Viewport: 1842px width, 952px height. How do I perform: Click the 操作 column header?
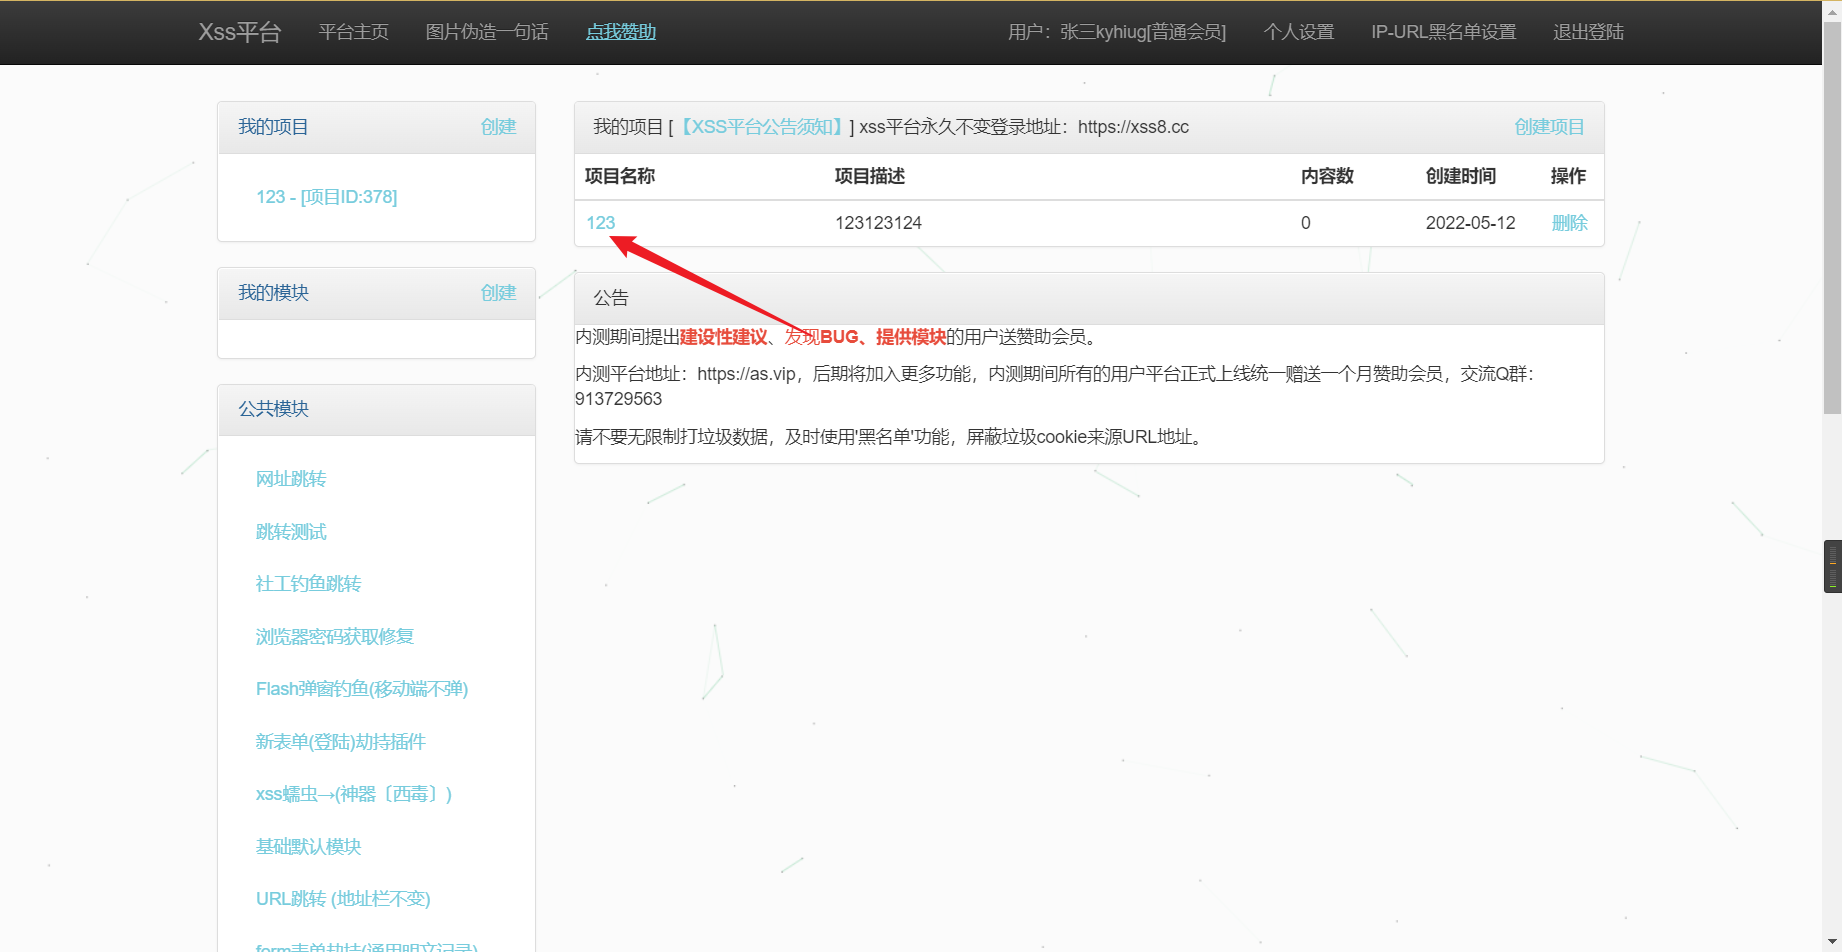pyautogui.click(x=1568, y=176)
